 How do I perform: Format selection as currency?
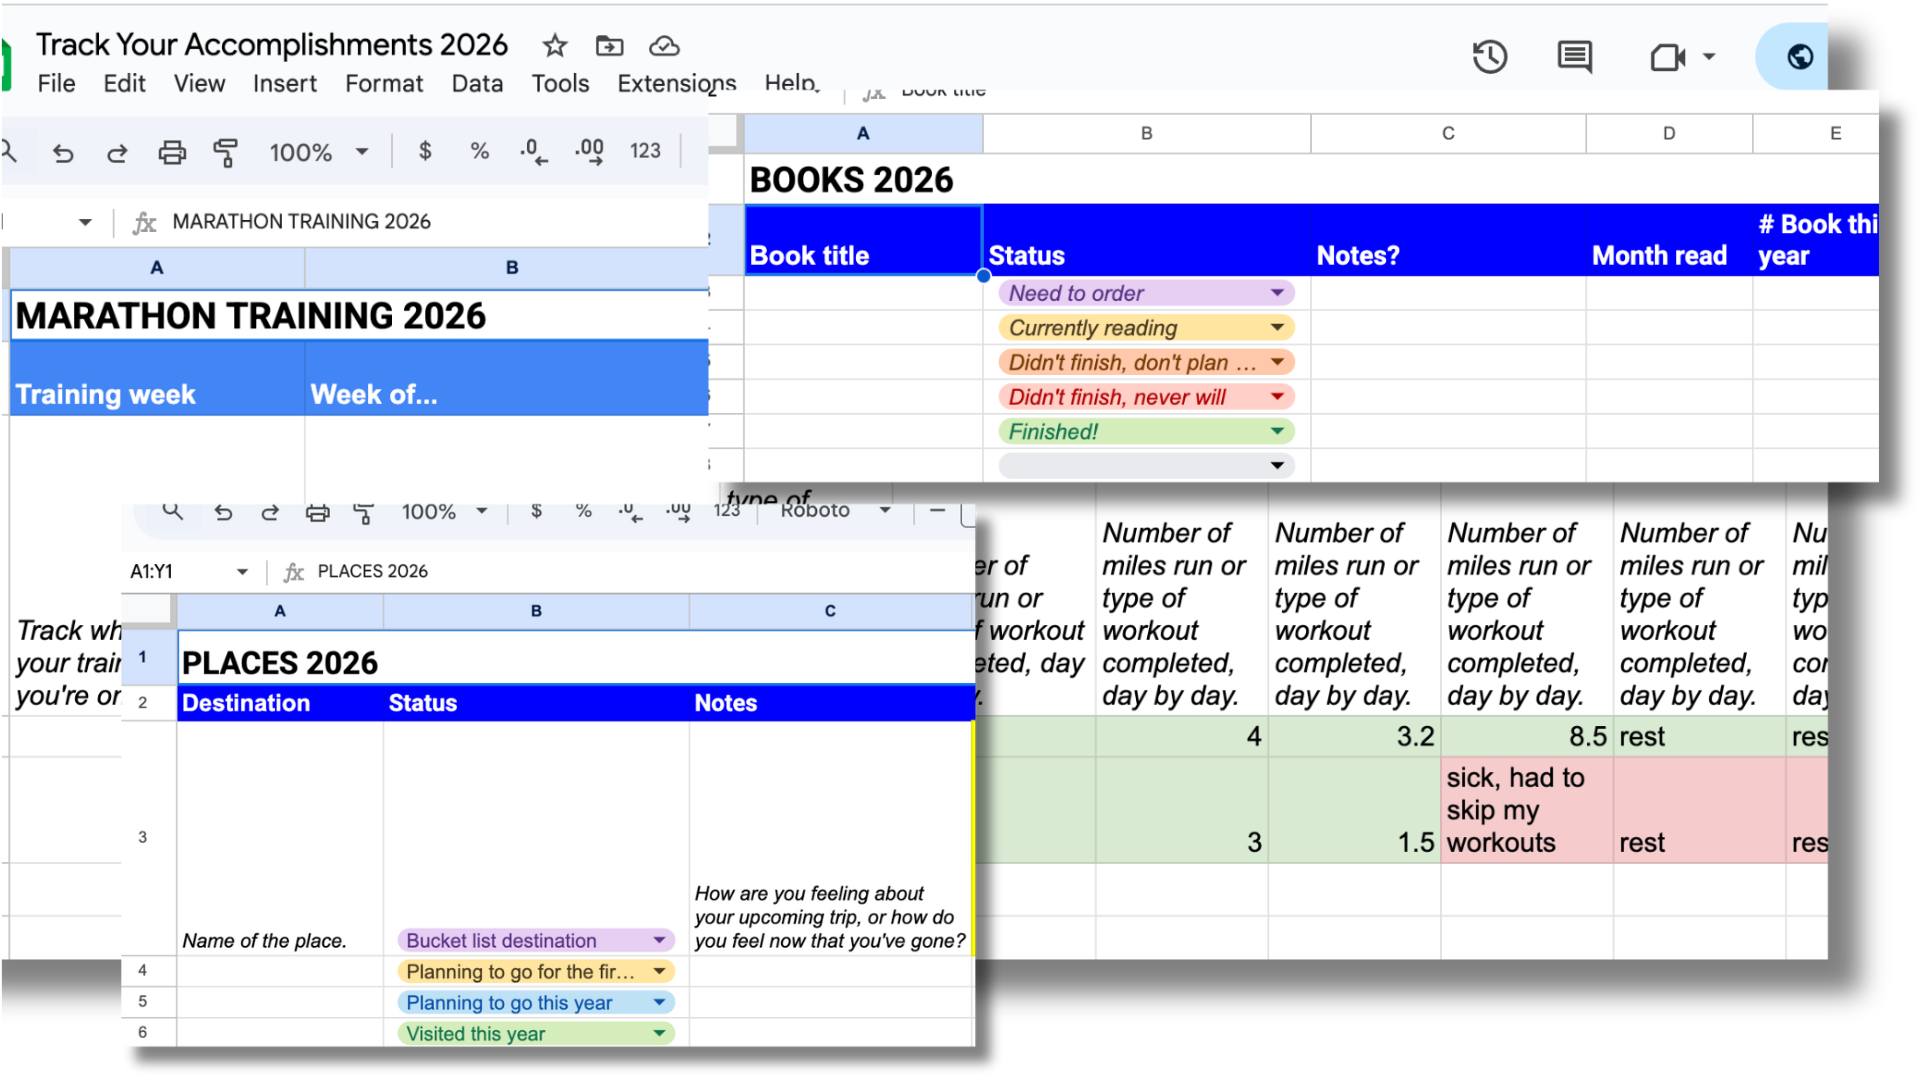424,151
